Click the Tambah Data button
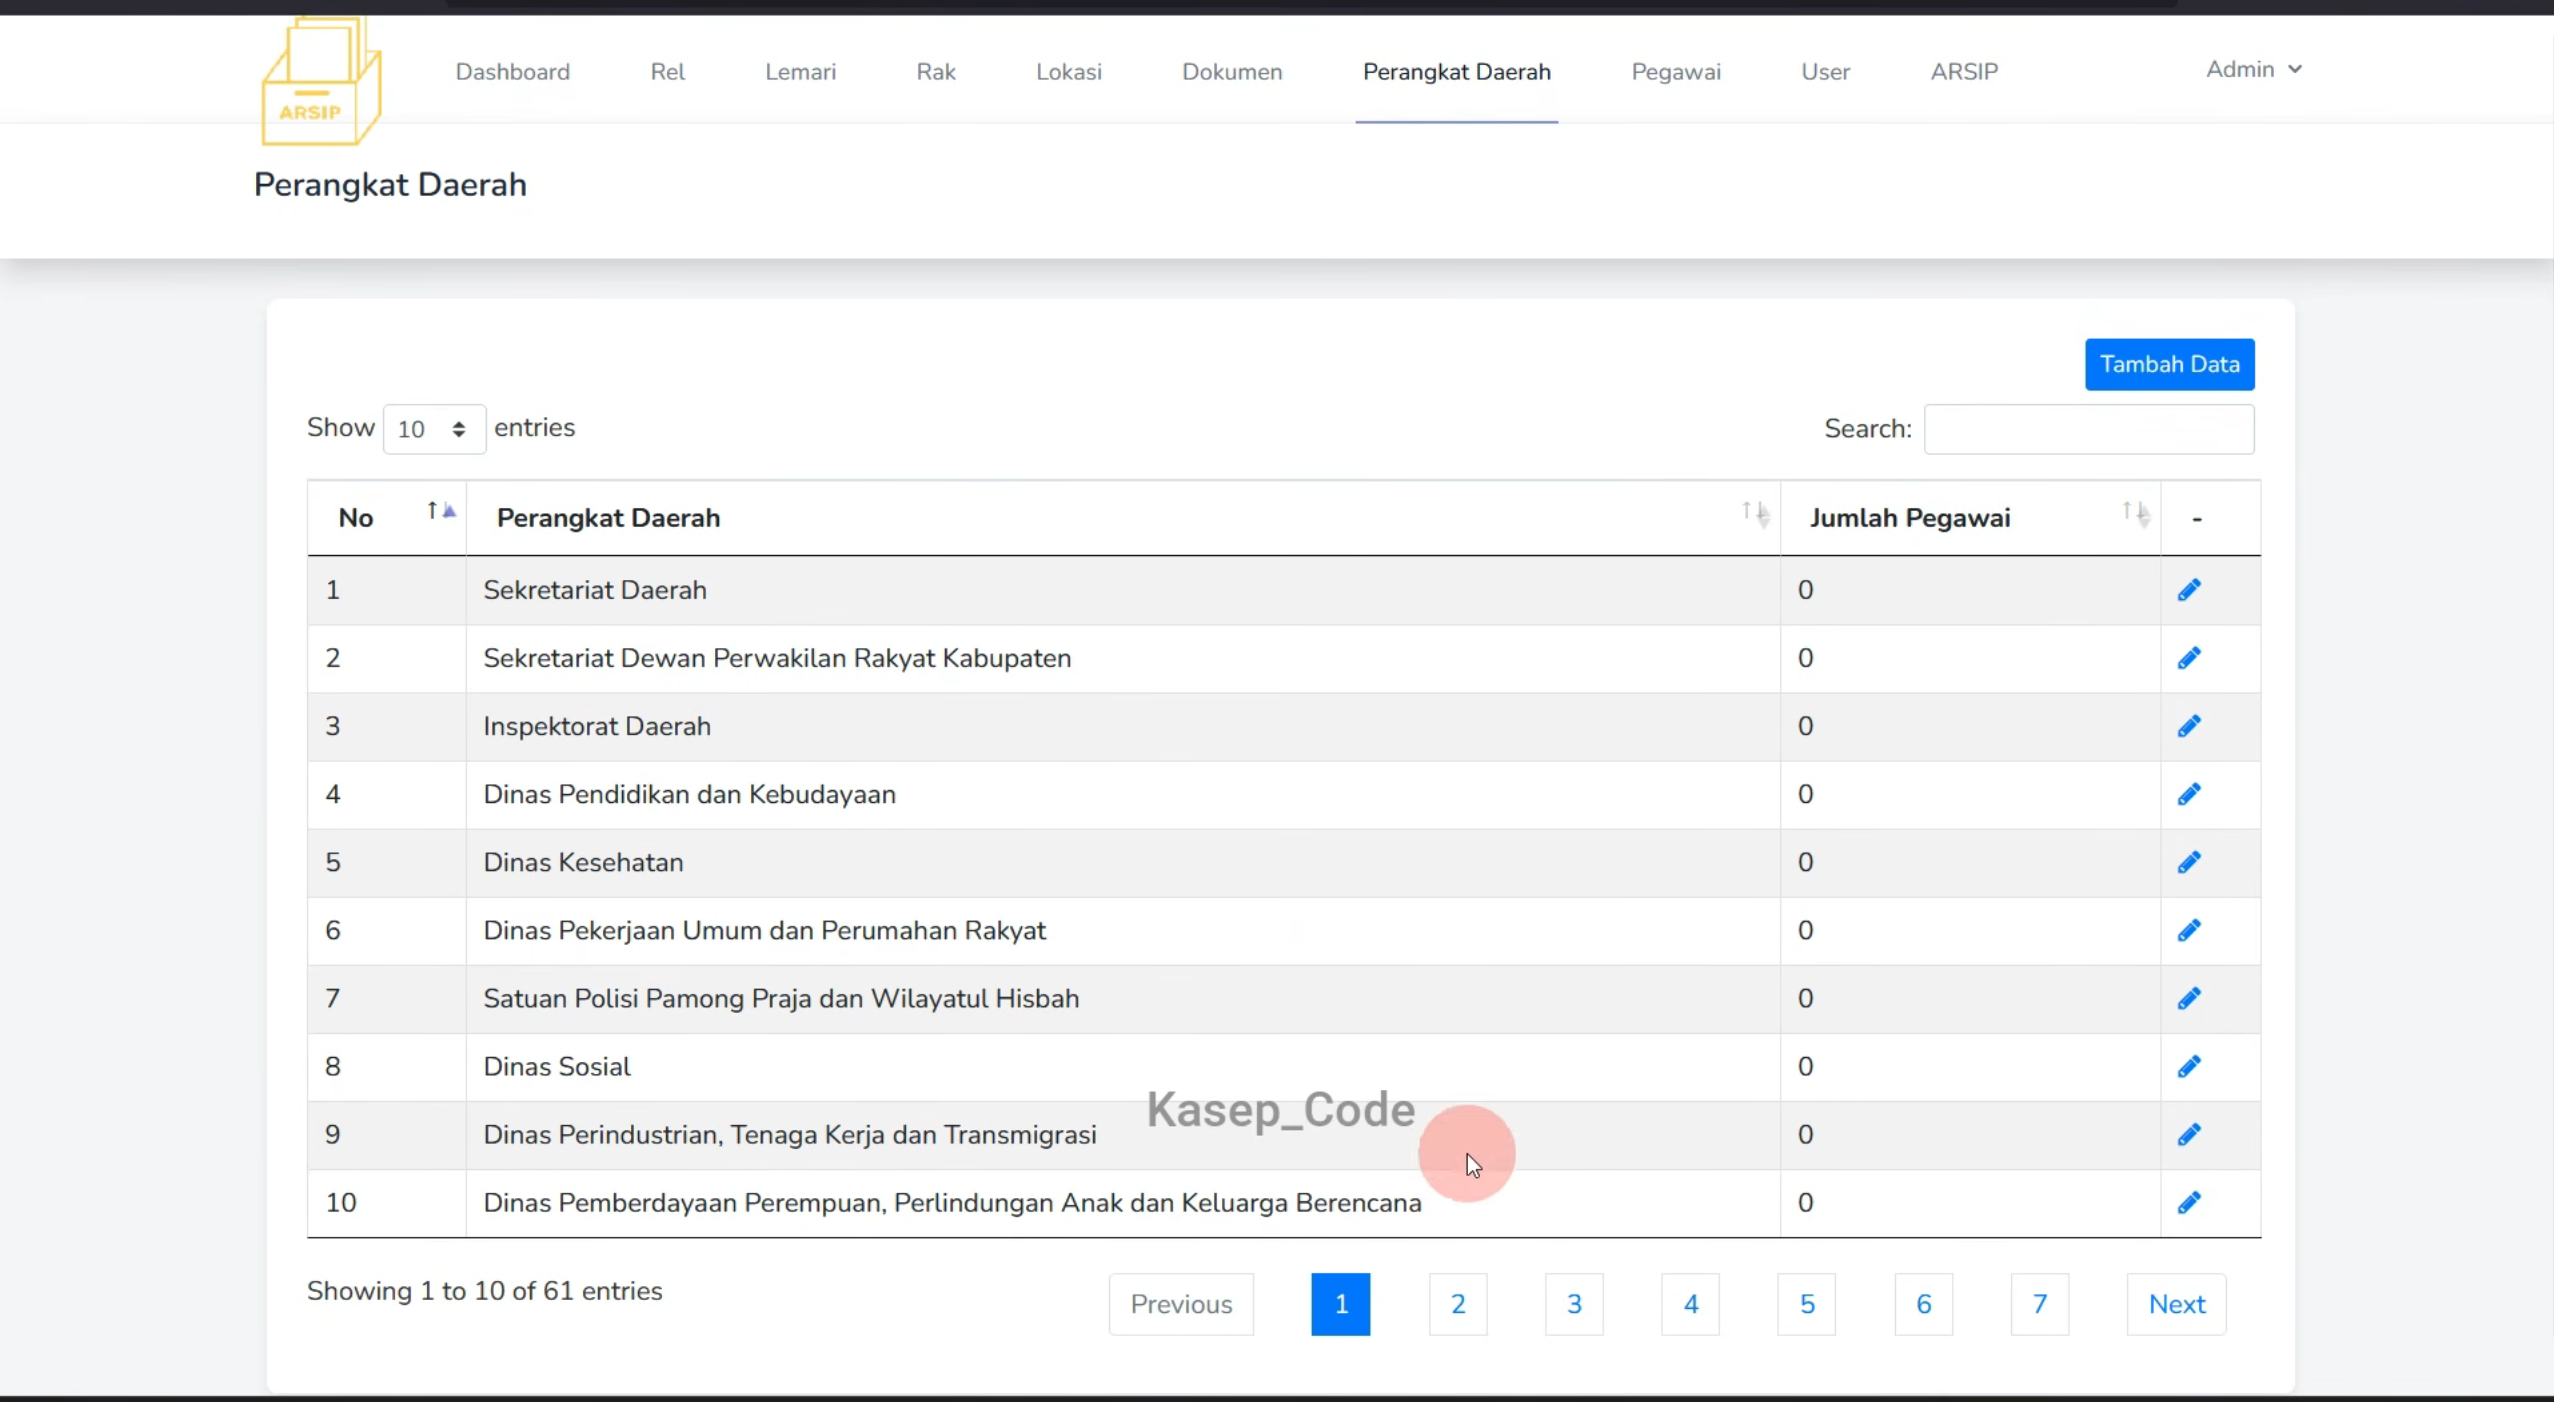 tap(2170, 364)
